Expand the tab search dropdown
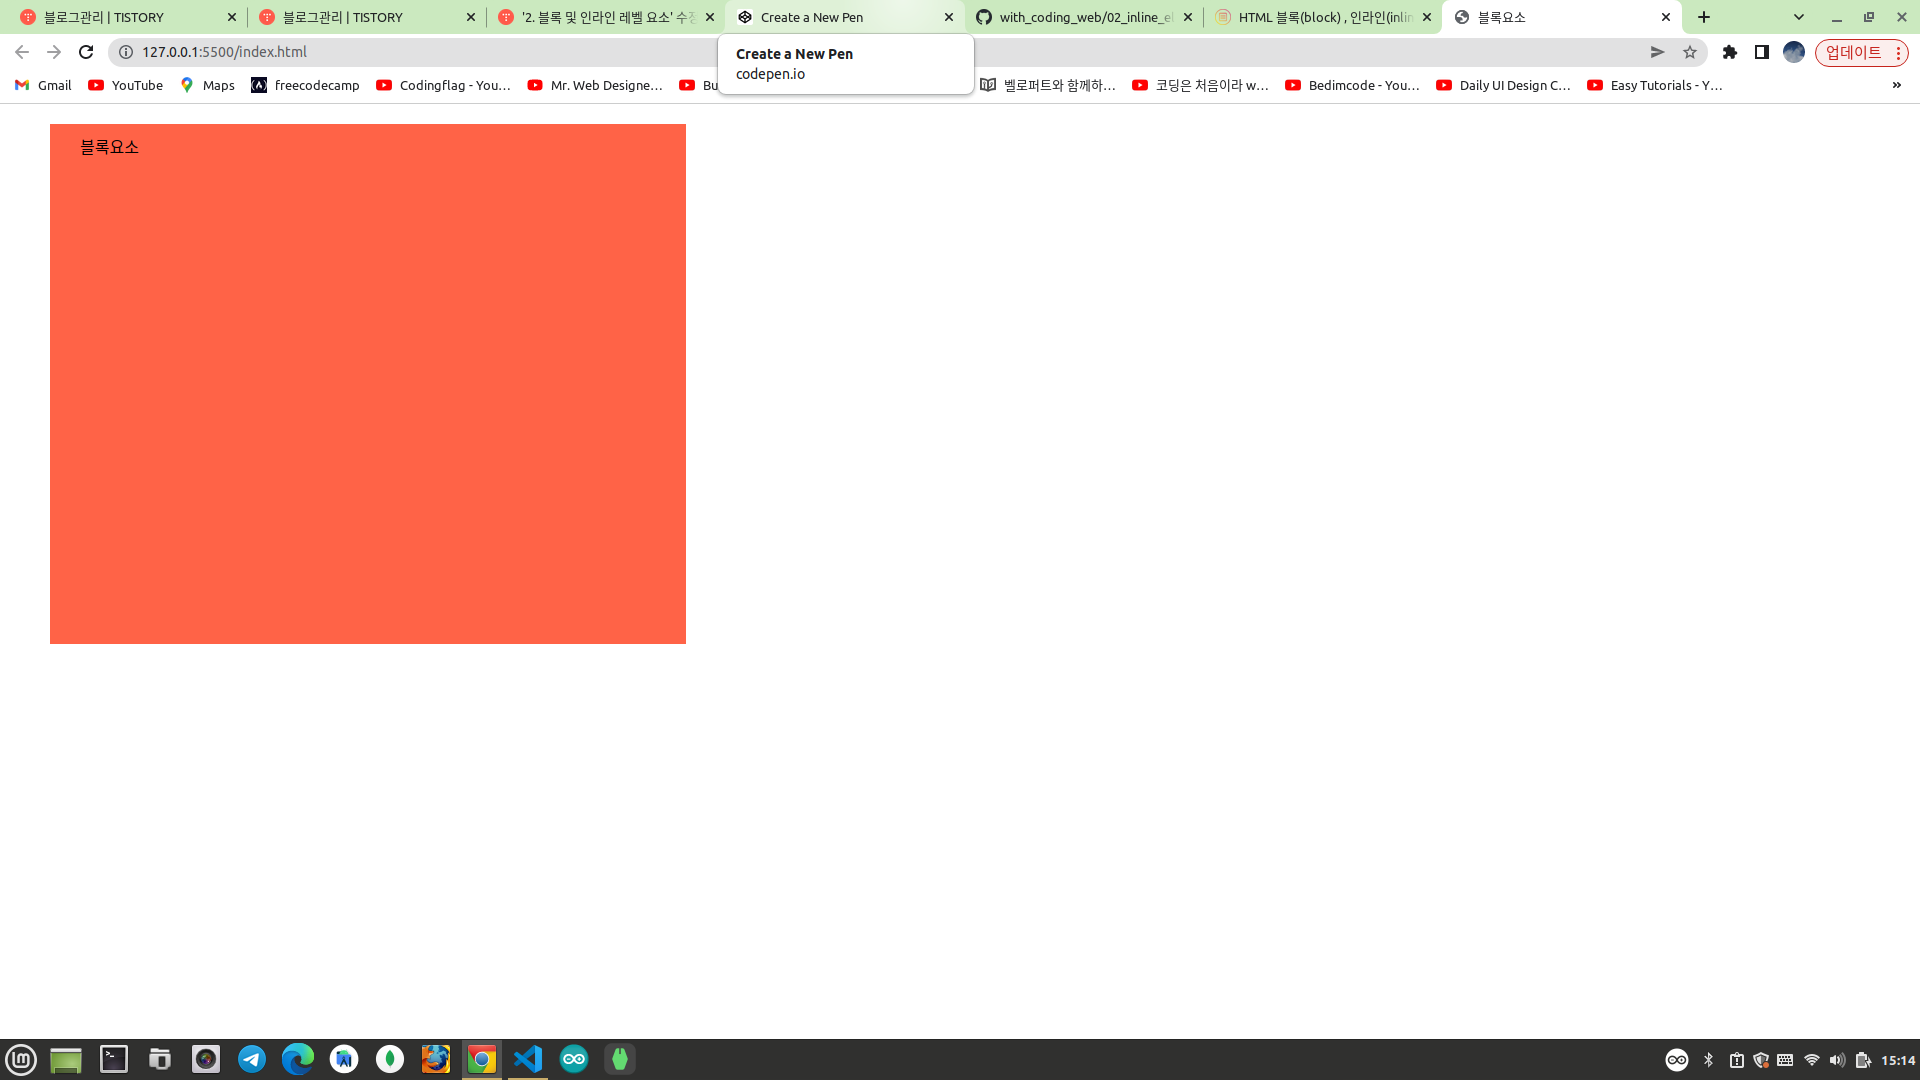 tap(1799, 17)
